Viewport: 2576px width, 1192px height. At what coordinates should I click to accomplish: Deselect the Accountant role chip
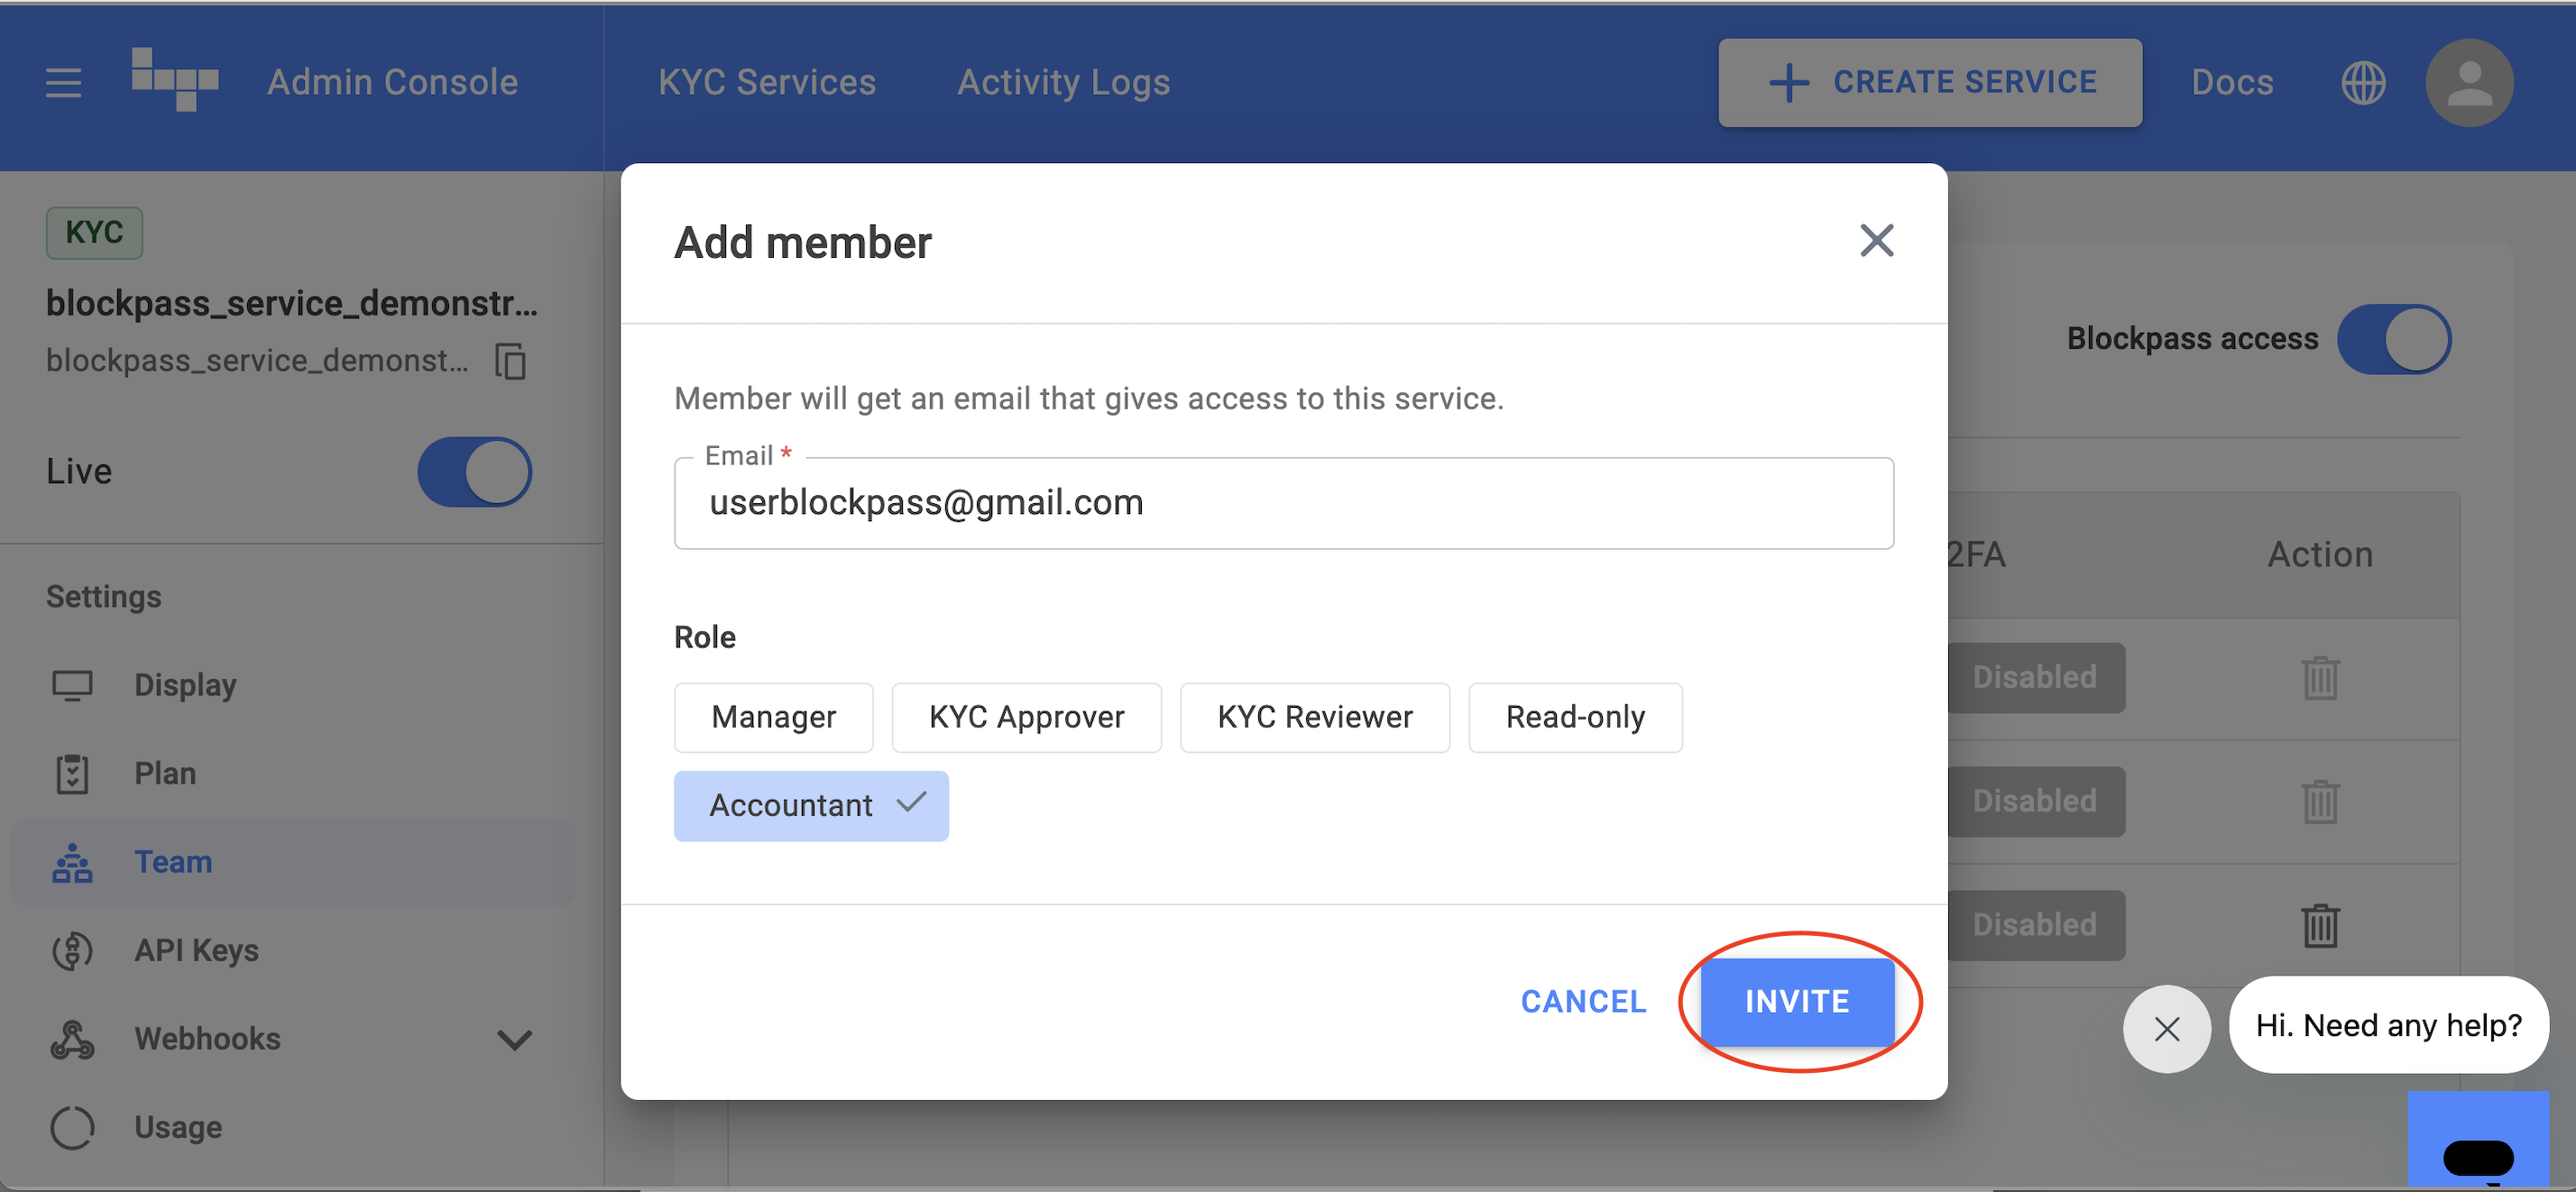811,805
